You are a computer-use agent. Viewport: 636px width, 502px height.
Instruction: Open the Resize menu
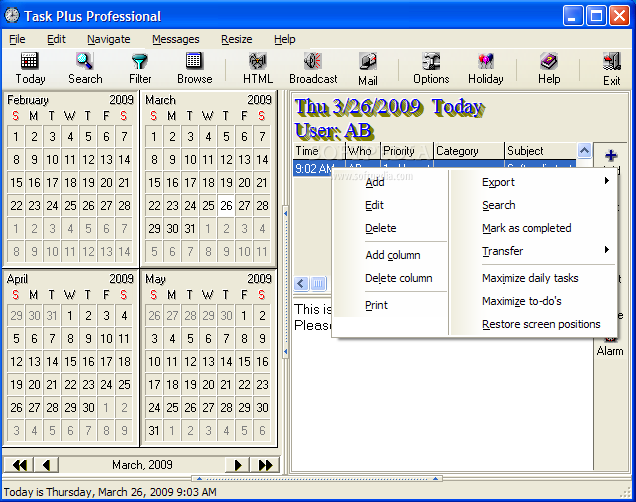click(x=236, y=39)
